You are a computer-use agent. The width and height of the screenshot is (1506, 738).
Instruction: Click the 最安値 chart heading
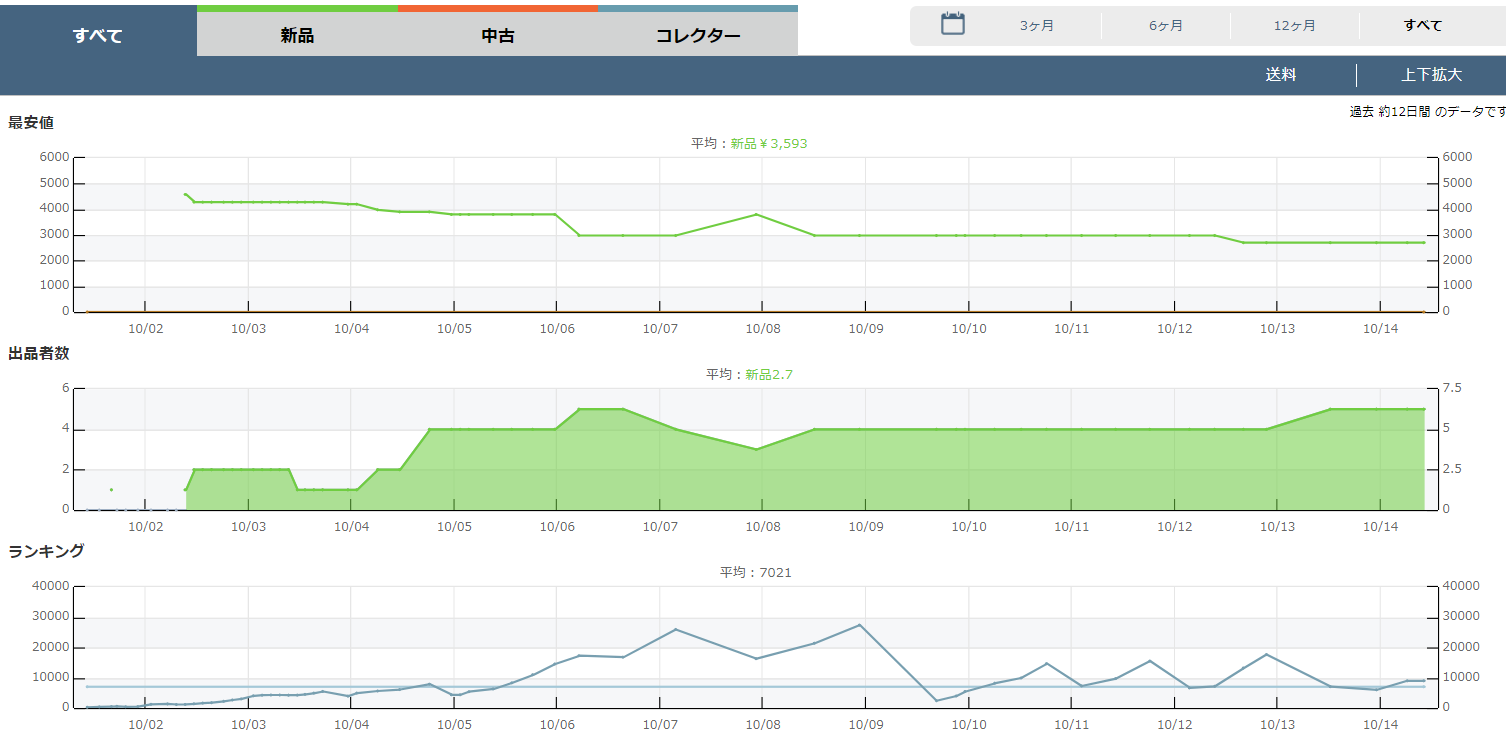coord(31,123)
